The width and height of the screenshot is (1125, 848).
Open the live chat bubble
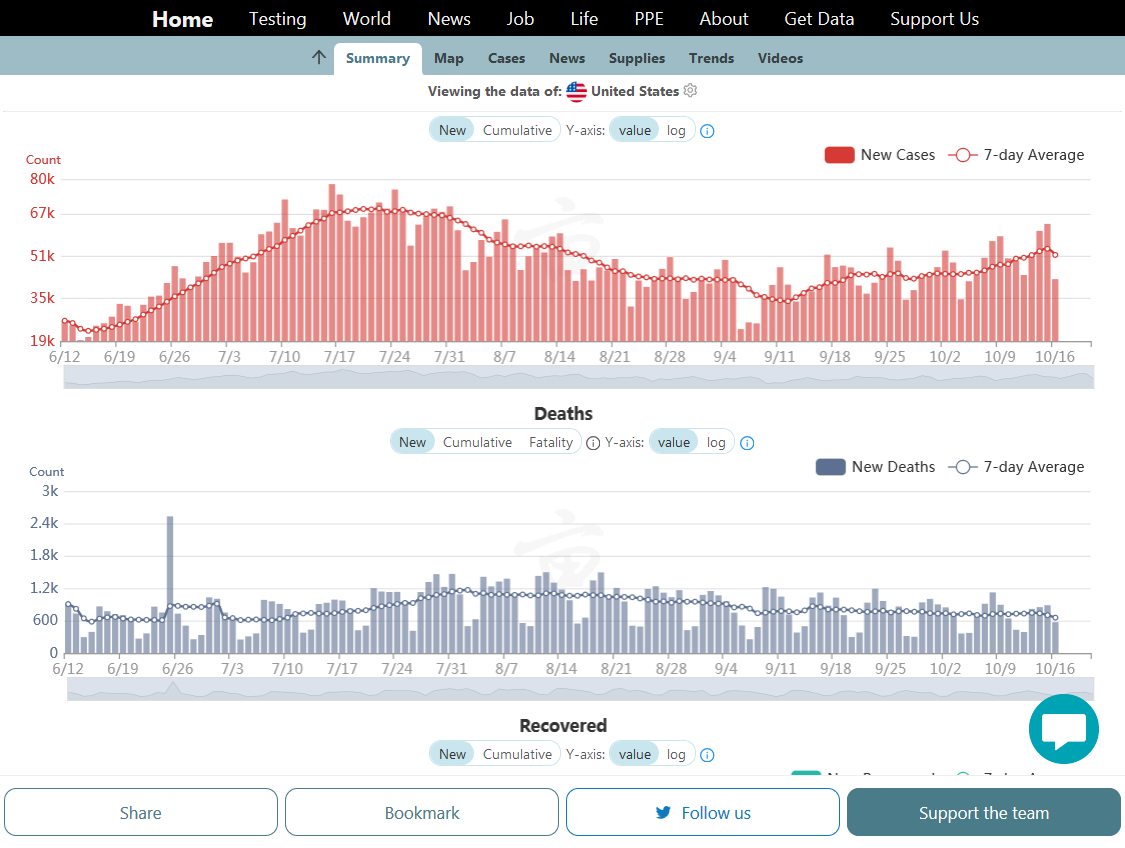click(1063, 729)
